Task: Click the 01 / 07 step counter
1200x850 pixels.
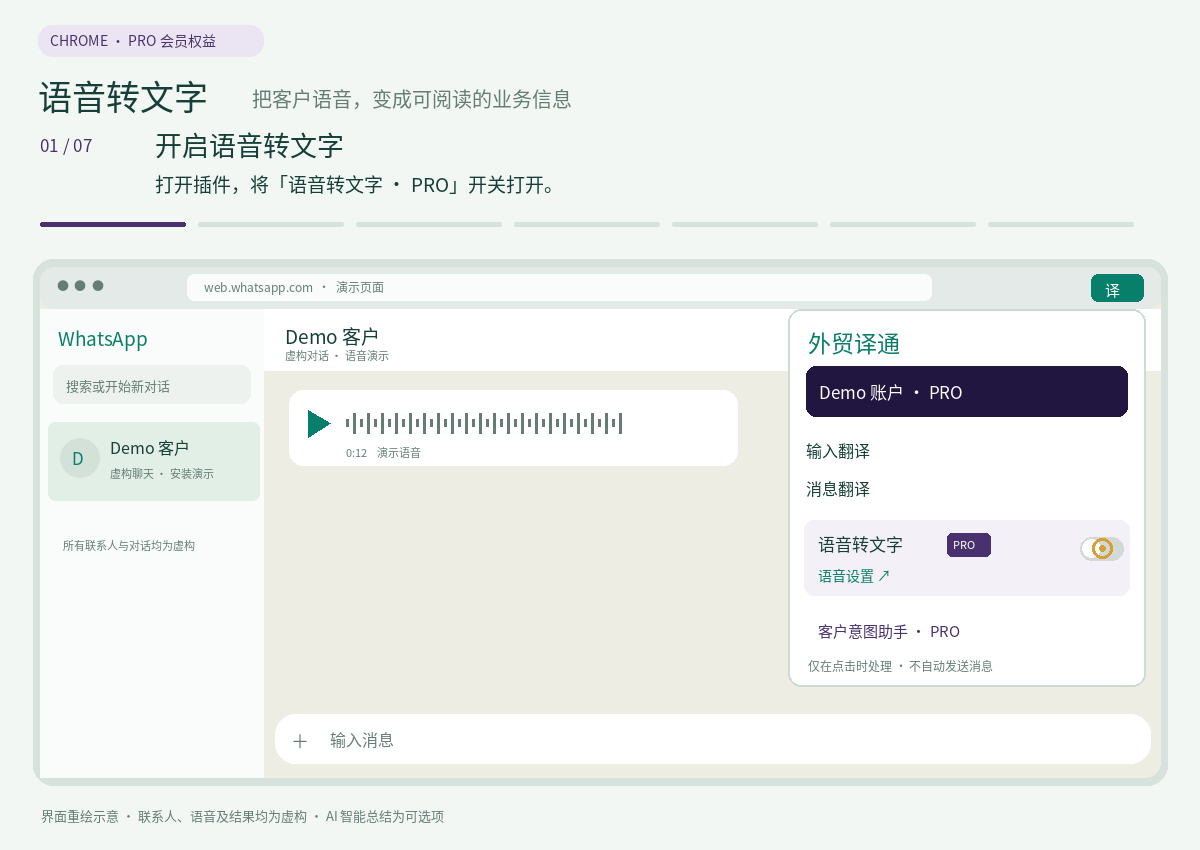Action: [66, 146]
